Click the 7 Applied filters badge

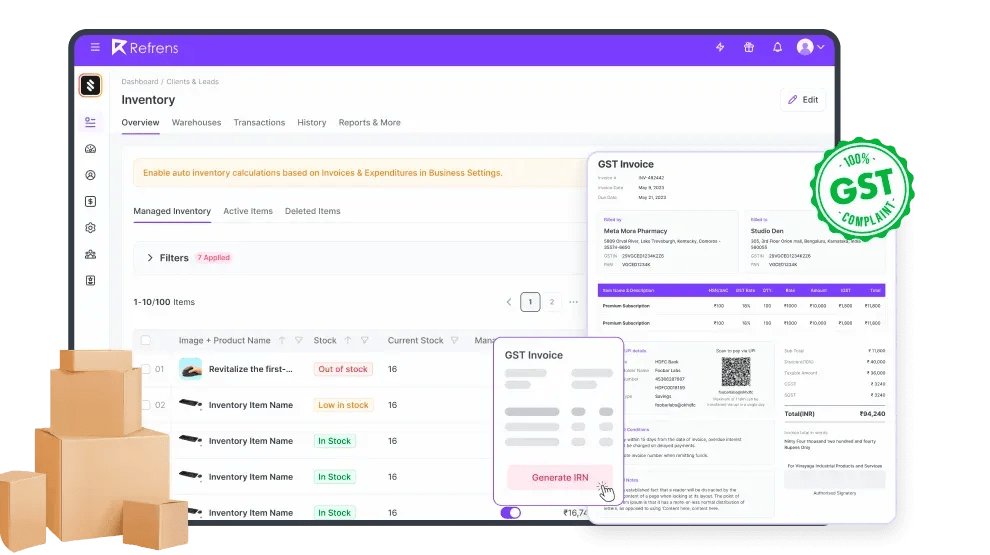pos(213,258)
